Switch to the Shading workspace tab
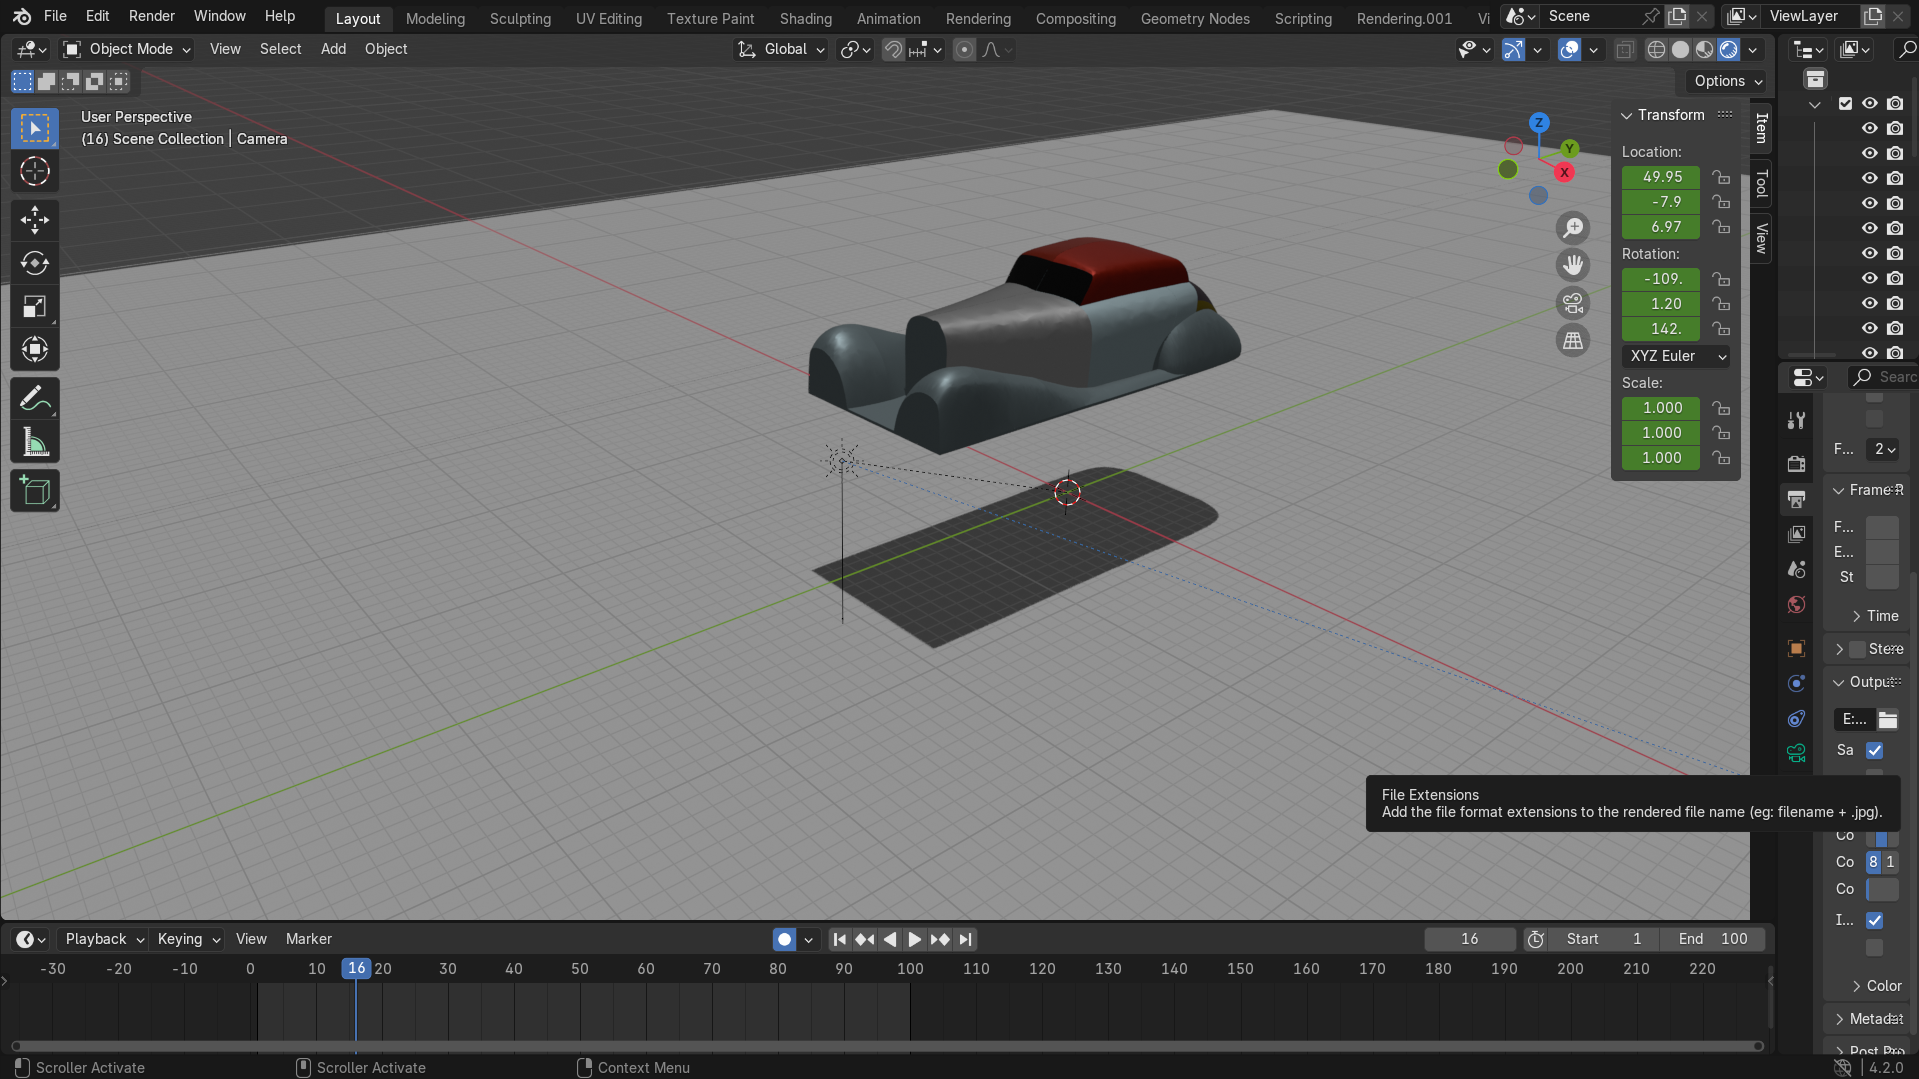The image size is (1919, 1079). coord(806,18)
